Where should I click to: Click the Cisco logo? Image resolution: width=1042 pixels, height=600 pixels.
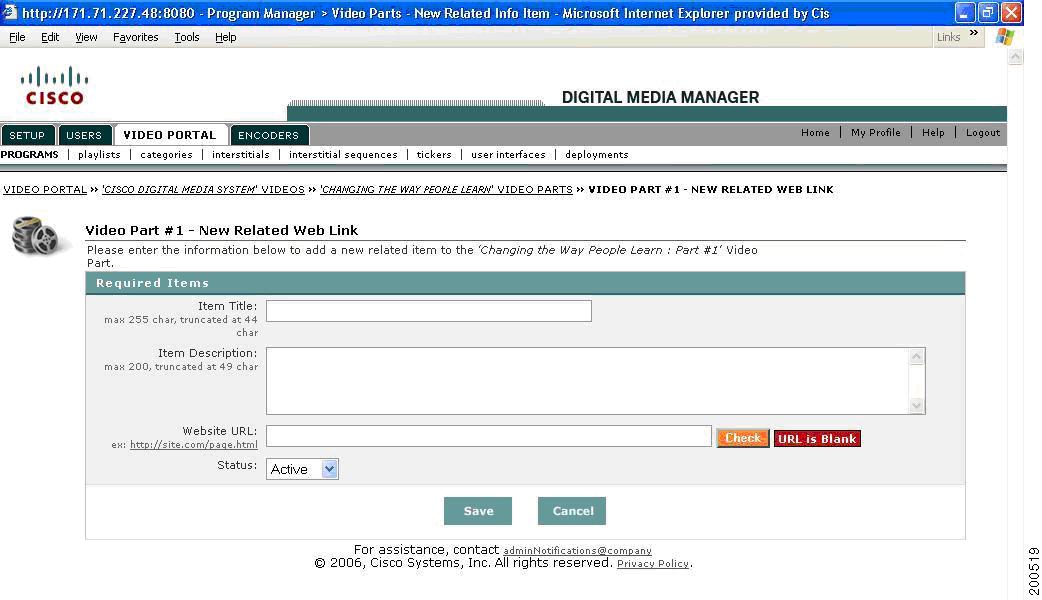pyautogui.click(x=53, y=85)
